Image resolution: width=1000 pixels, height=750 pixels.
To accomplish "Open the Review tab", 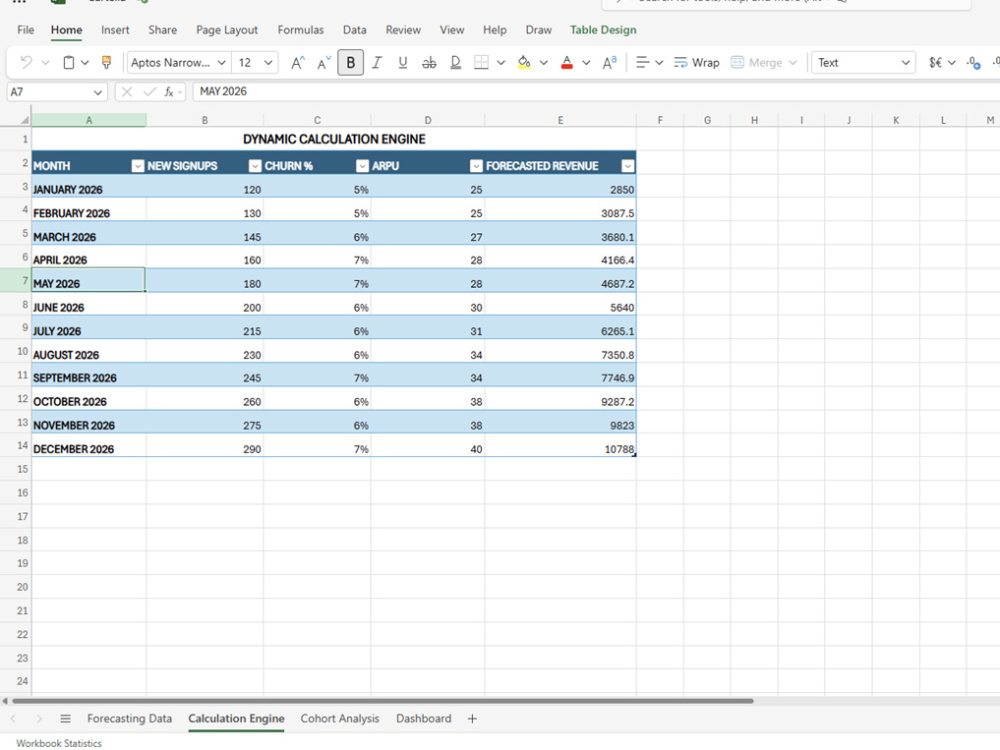I will click(x=403, y=30).
